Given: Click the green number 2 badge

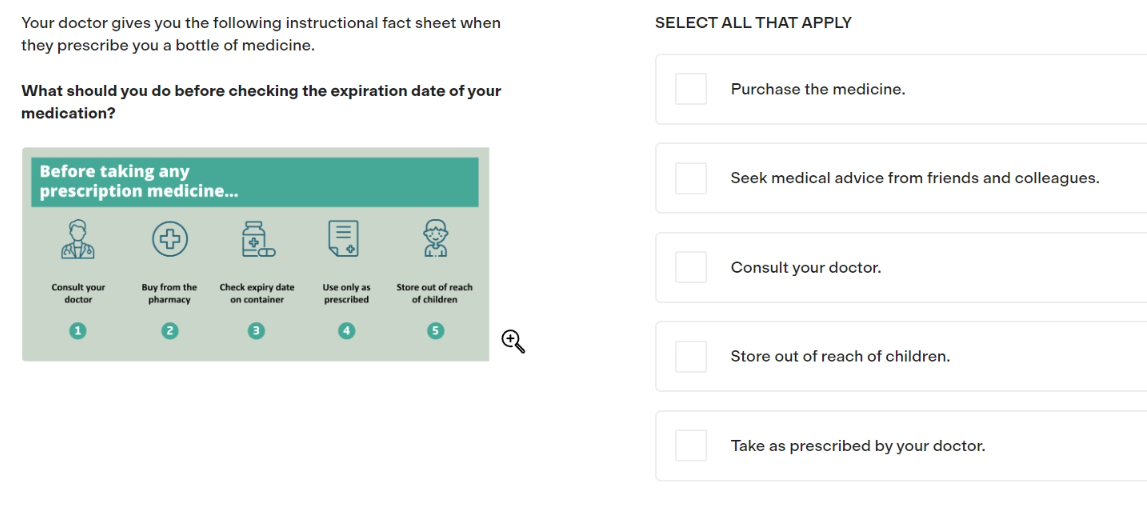Looking at the screenshot, I should pyautogui.click(x=170, y=331).
